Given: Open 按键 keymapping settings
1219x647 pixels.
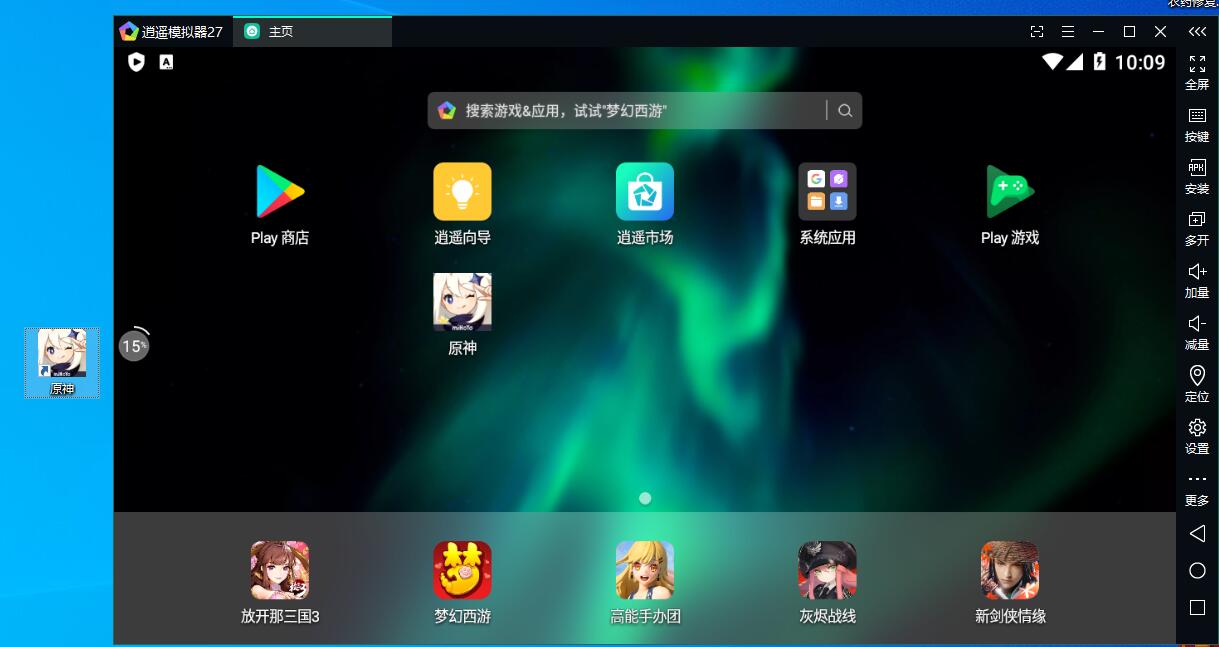Looking at the screenshot, I should (x=1197, y=124).
